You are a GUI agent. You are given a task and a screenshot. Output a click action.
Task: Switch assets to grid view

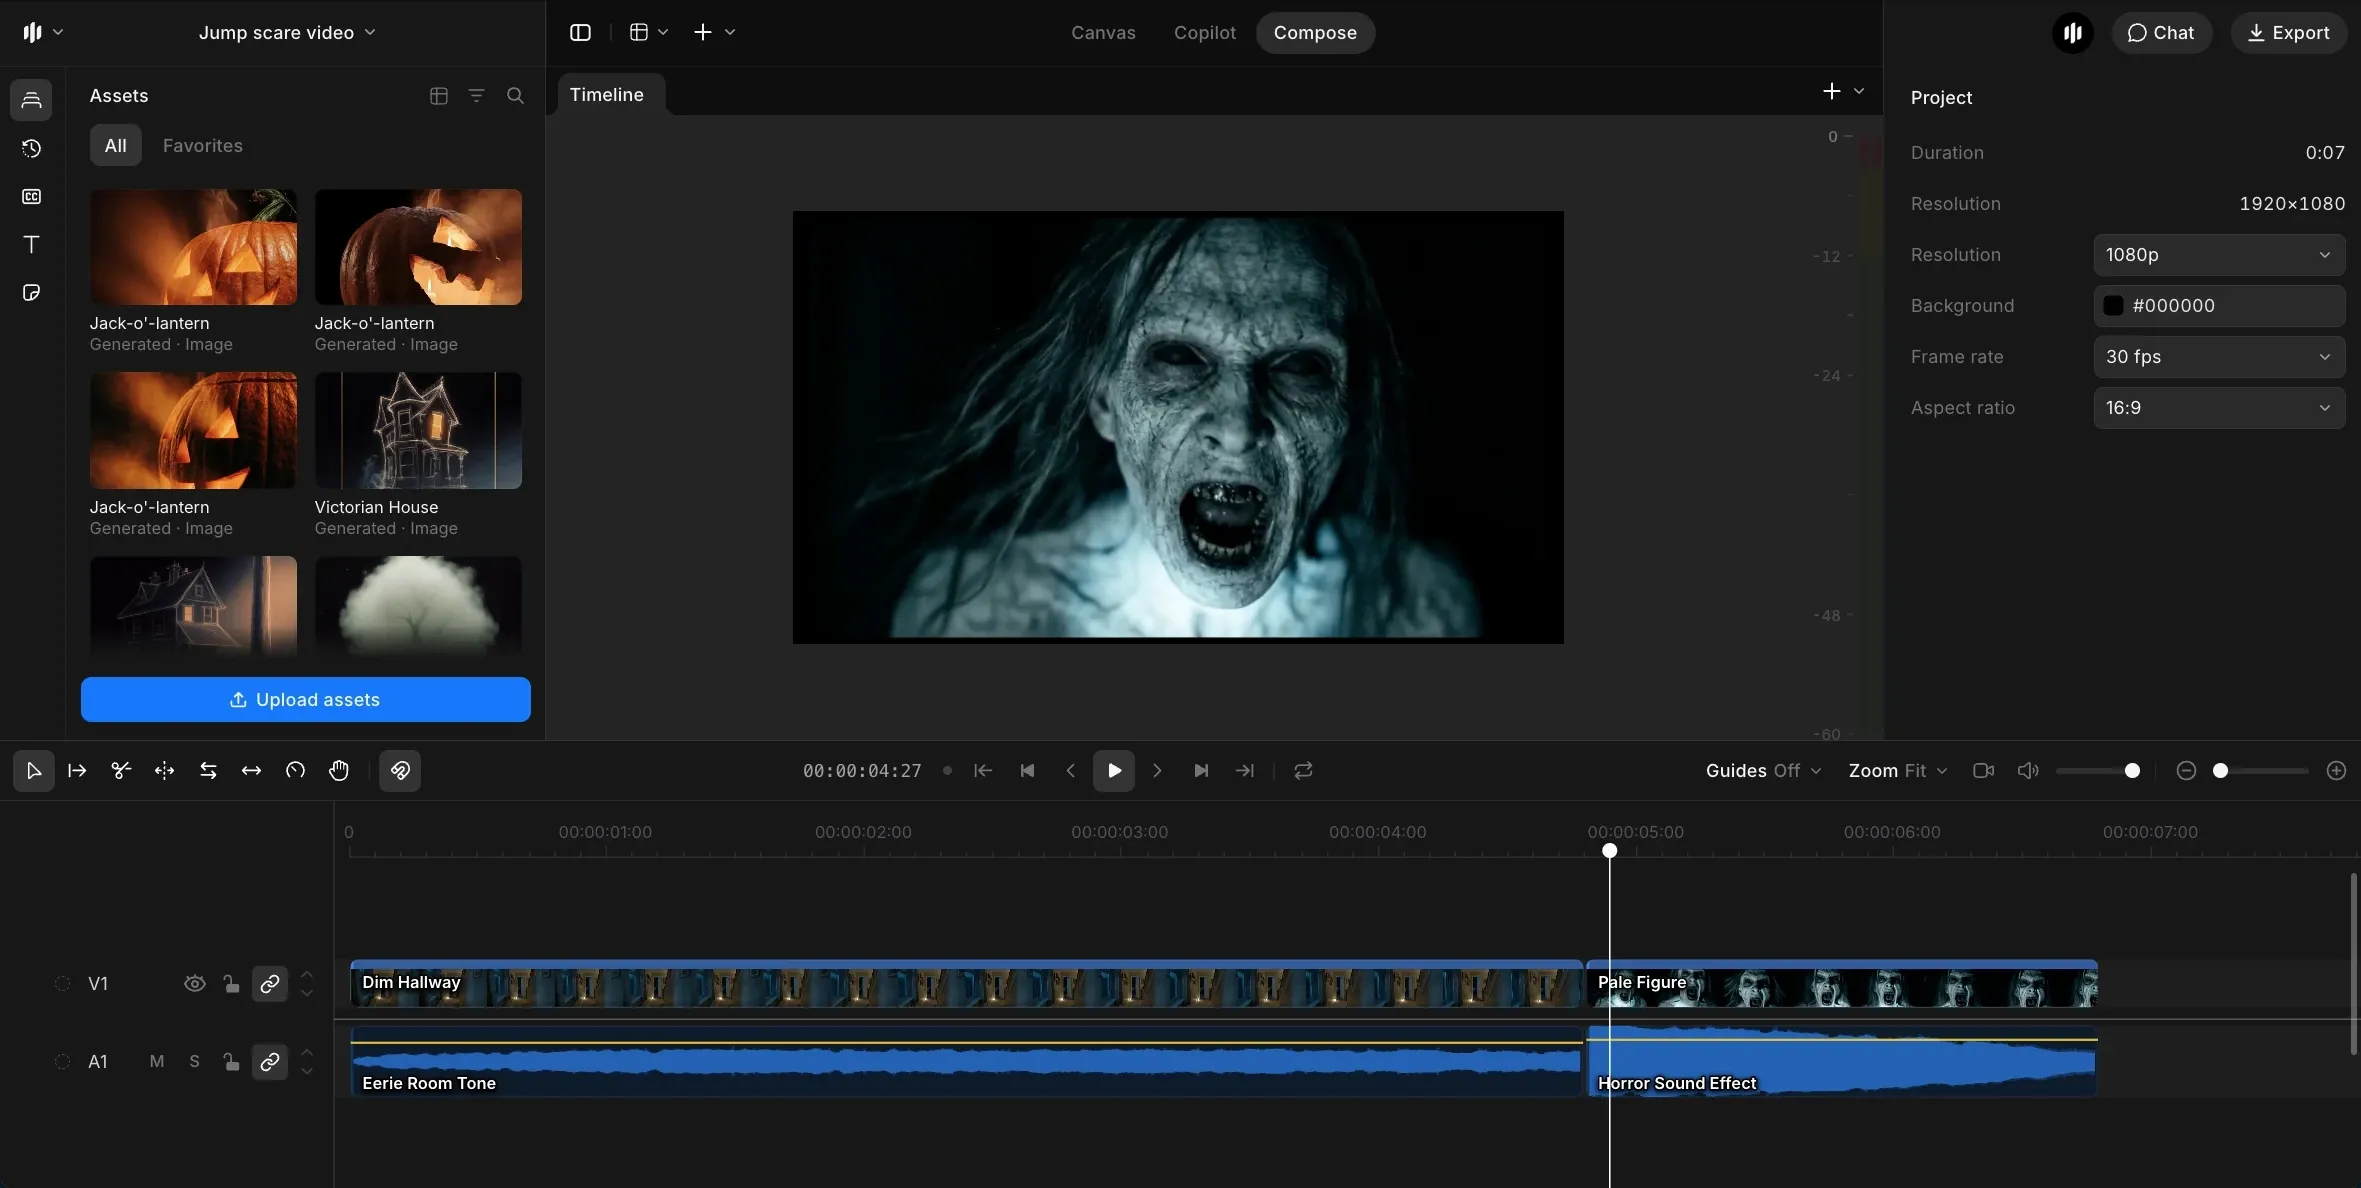[x=438, y=96]
